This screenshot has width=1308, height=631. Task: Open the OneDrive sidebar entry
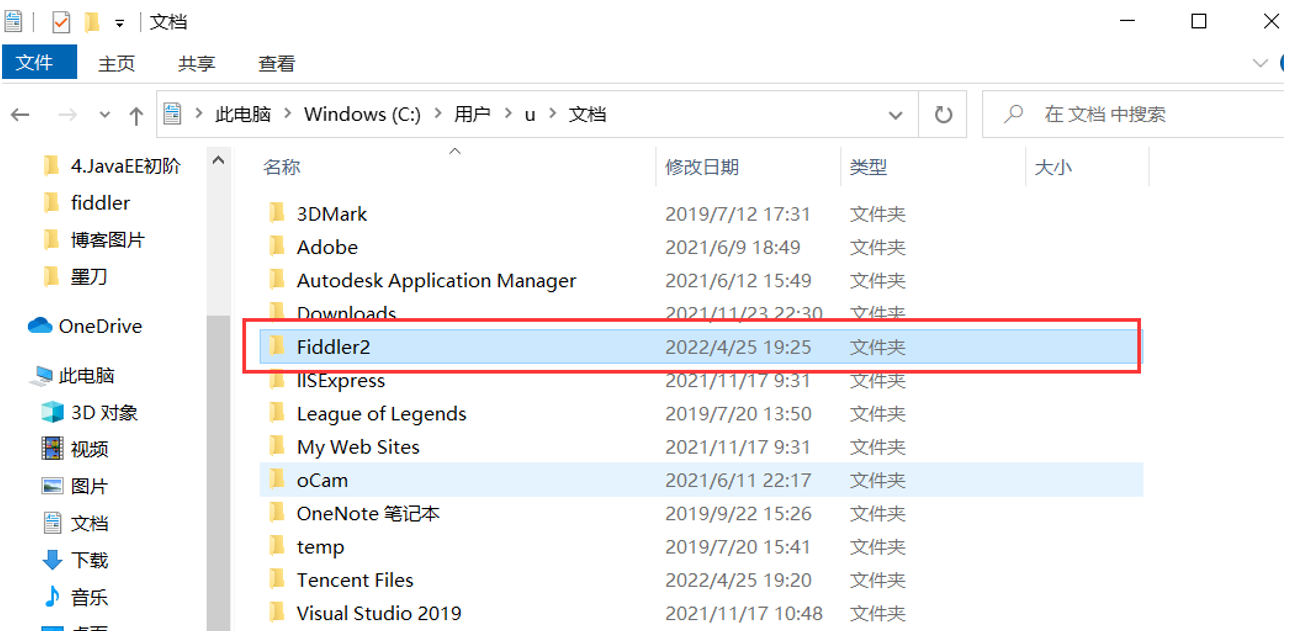[x=98, y=326]
